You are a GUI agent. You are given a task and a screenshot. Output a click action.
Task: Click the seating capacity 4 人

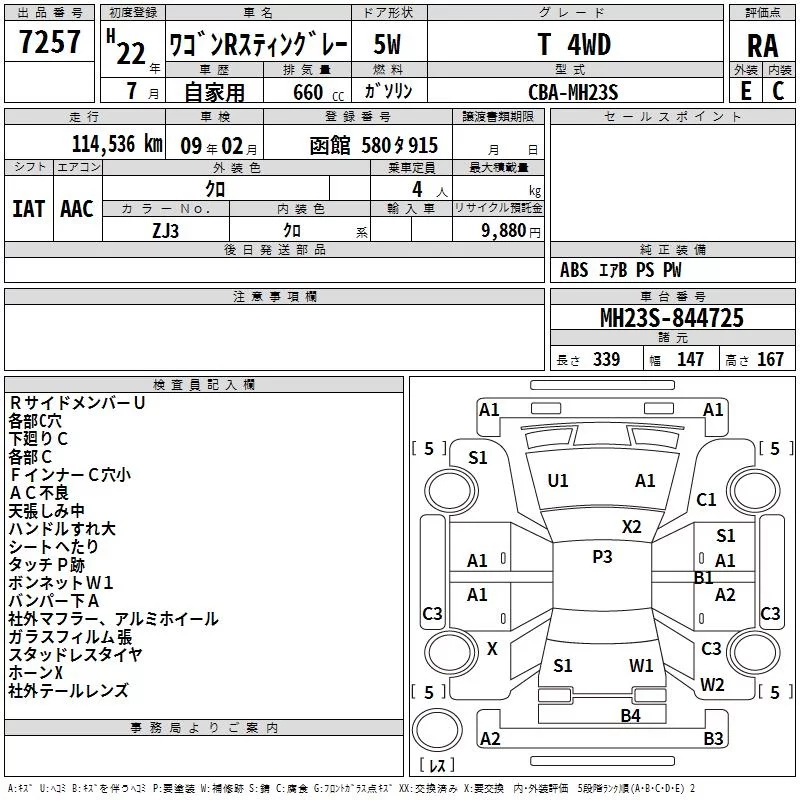point(430,190)
